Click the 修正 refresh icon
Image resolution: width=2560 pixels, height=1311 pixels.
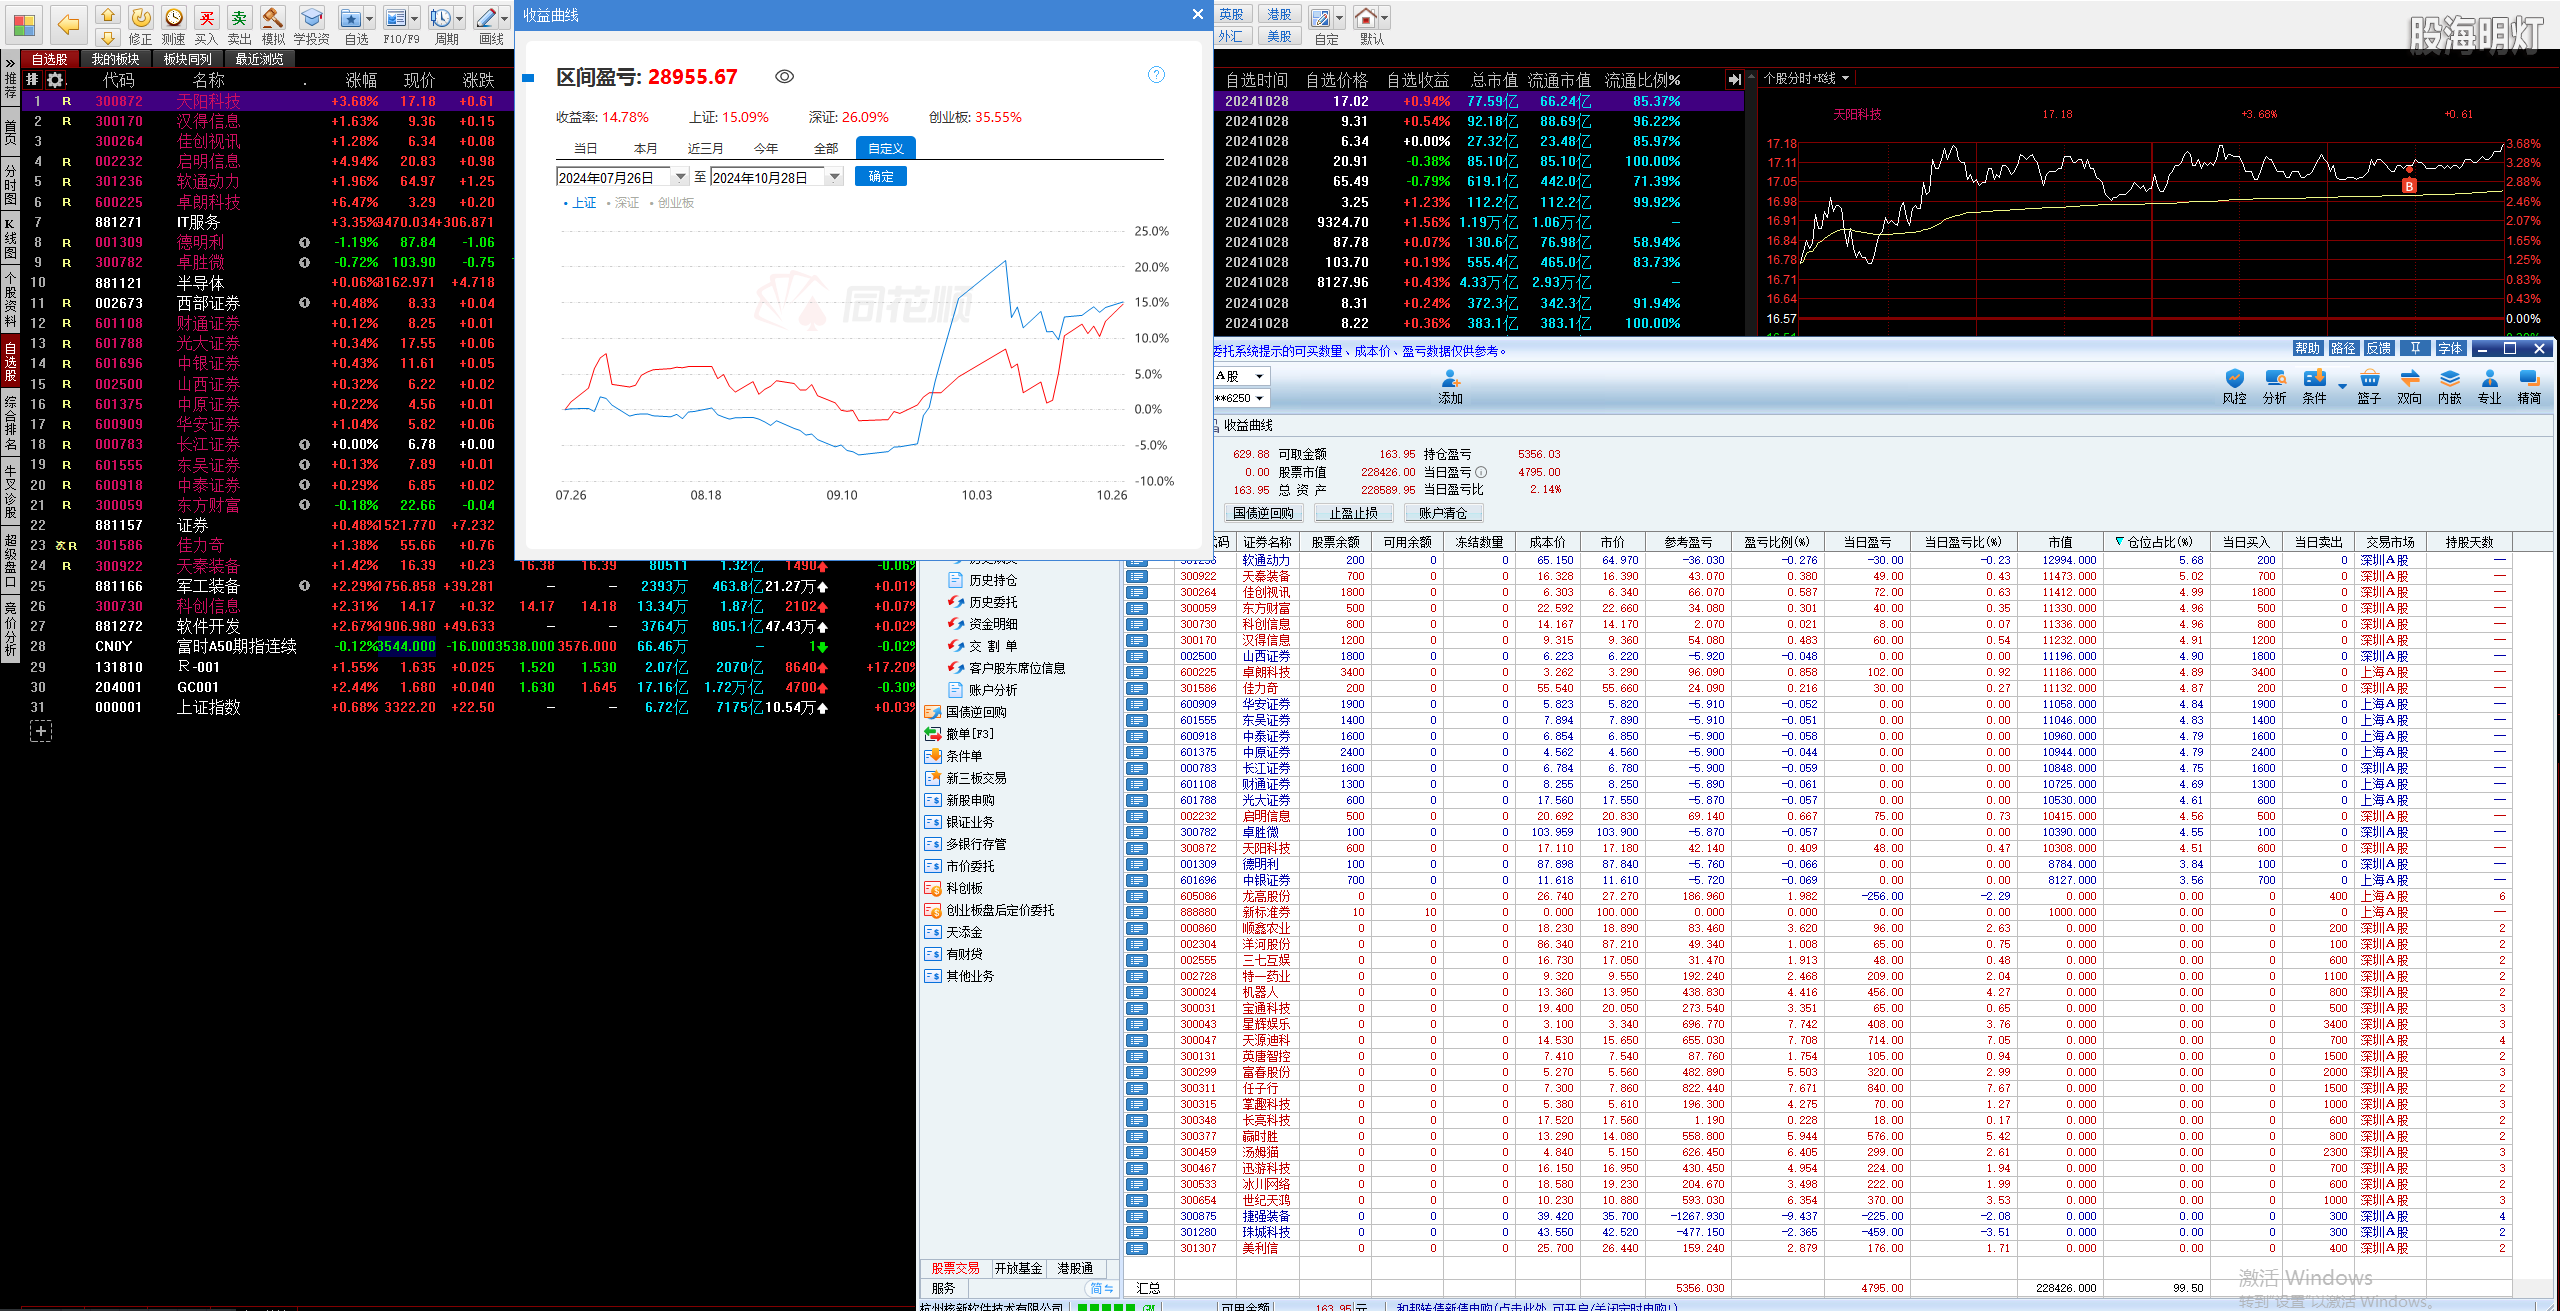[141, 17]
